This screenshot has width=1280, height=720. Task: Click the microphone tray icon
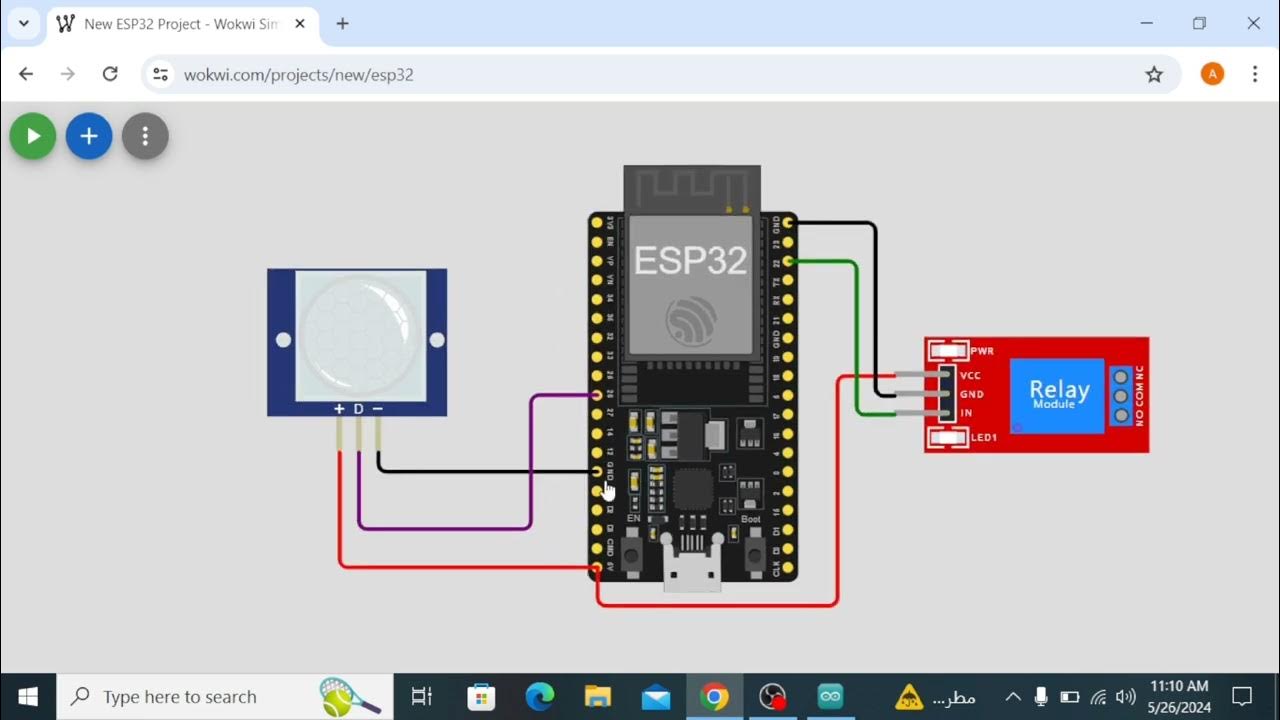(1041, 697)
